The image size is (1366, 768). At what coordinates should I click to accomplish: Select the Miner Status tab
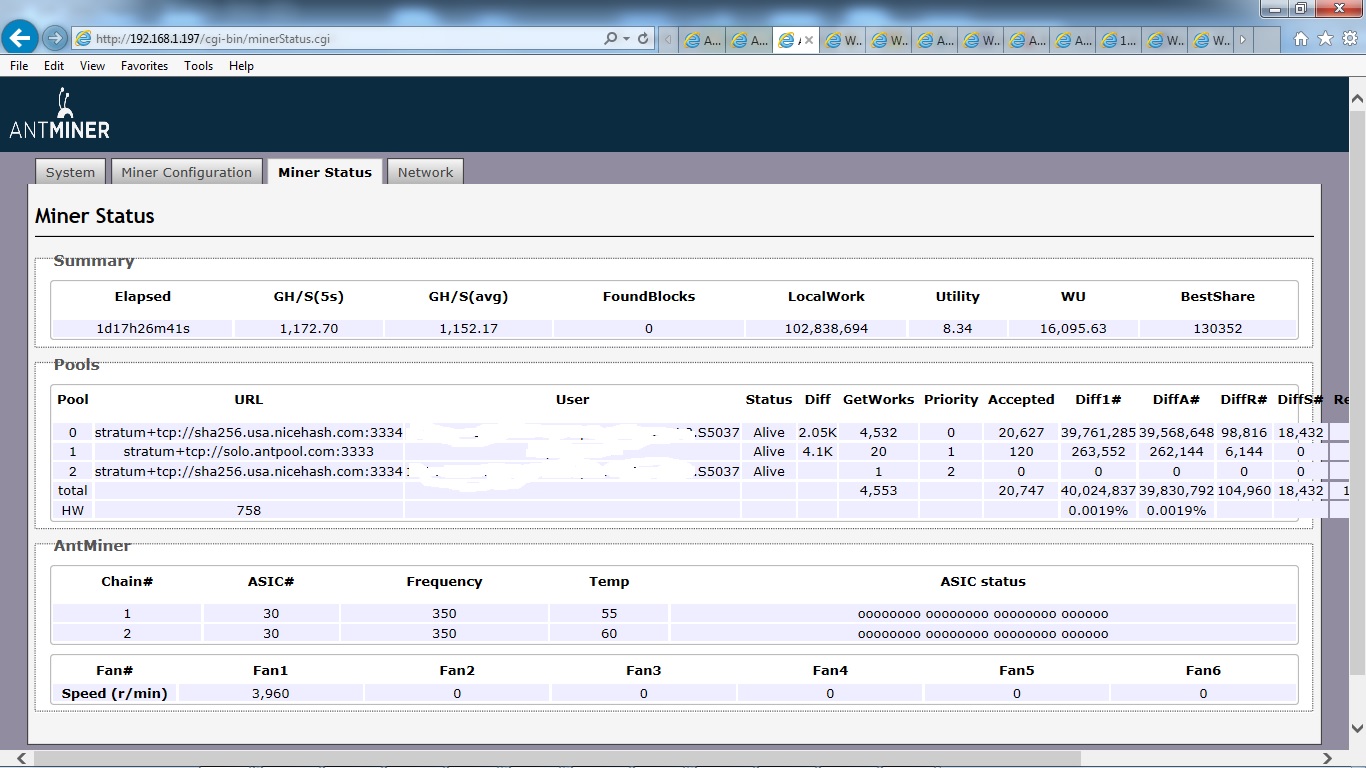pos(325,172)
